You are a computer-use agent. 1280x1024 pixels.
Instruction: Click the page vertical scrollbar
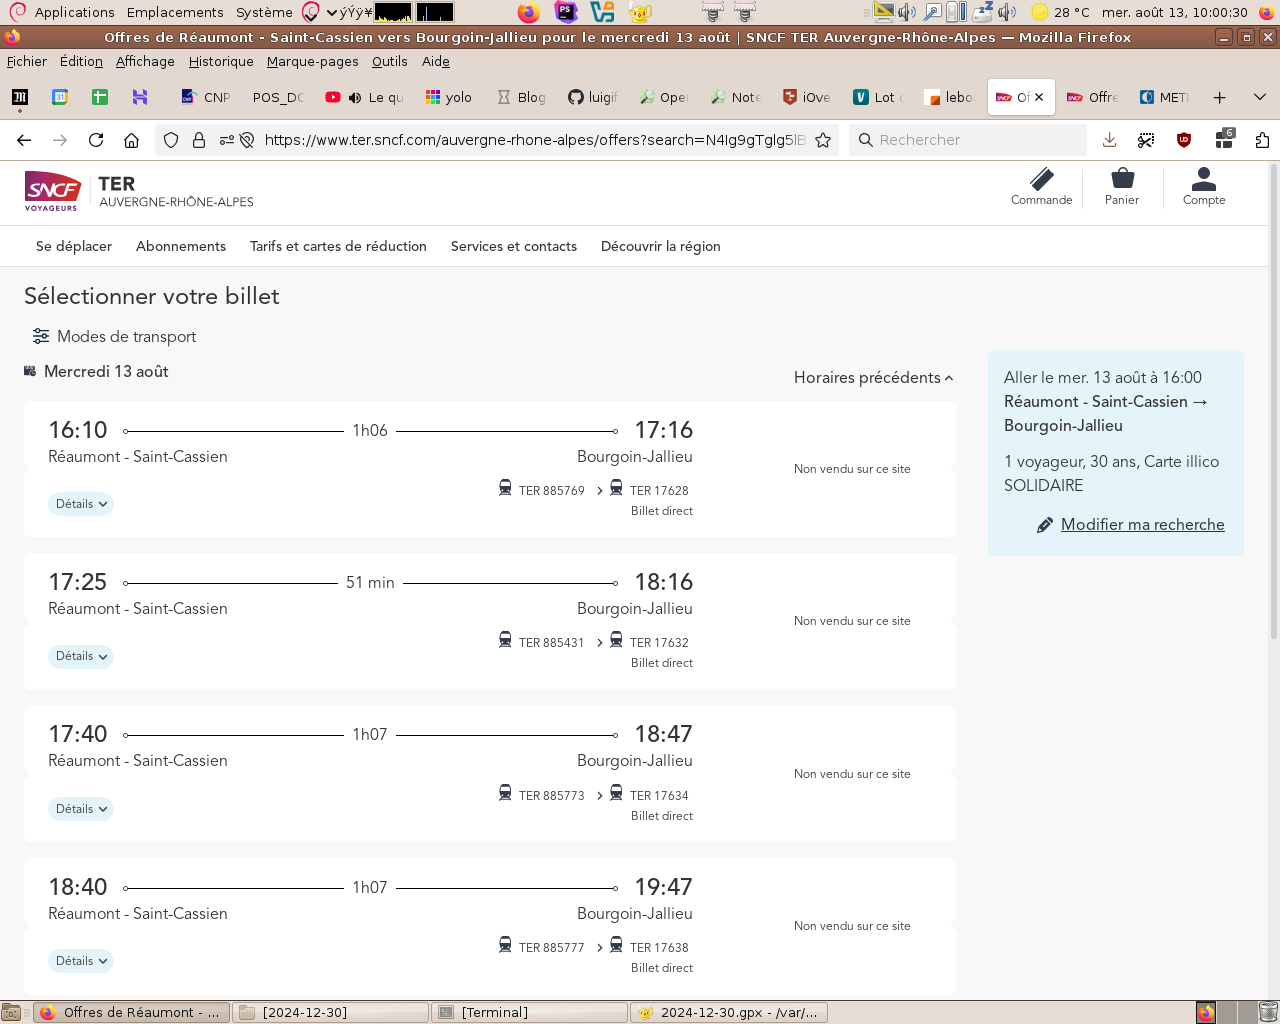coord(1273,400)
